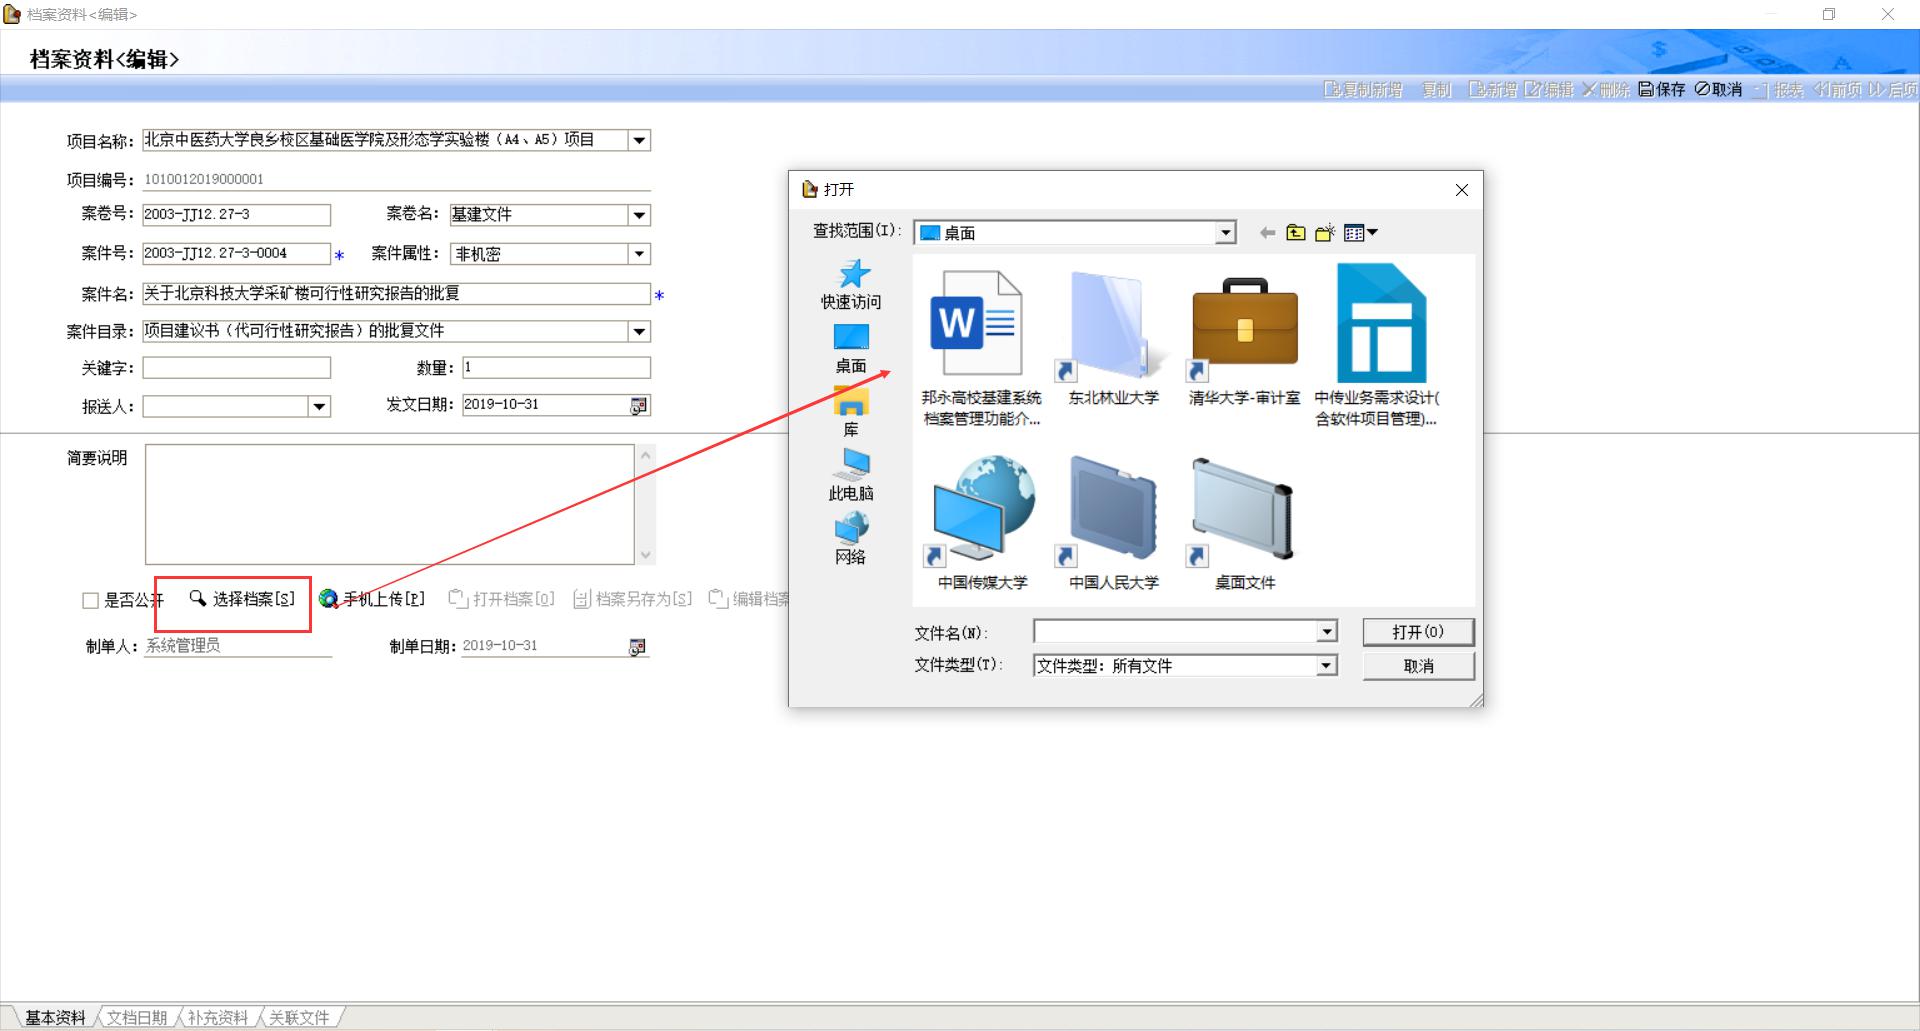
Task: Click the 手机上传 globe icon
Action: [328, 599]
